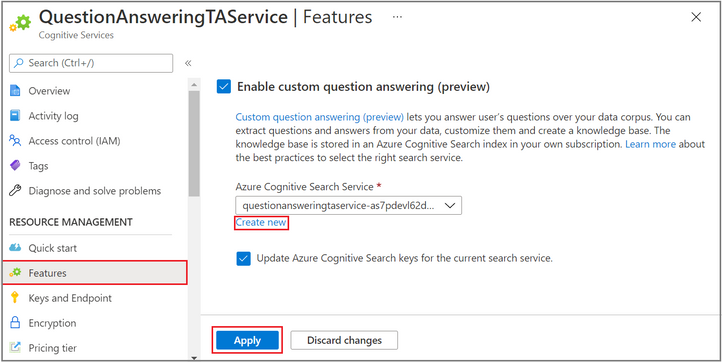This screenshot has width=722, height=362.
Task: Close the Features blade
Action: (696, 18)
